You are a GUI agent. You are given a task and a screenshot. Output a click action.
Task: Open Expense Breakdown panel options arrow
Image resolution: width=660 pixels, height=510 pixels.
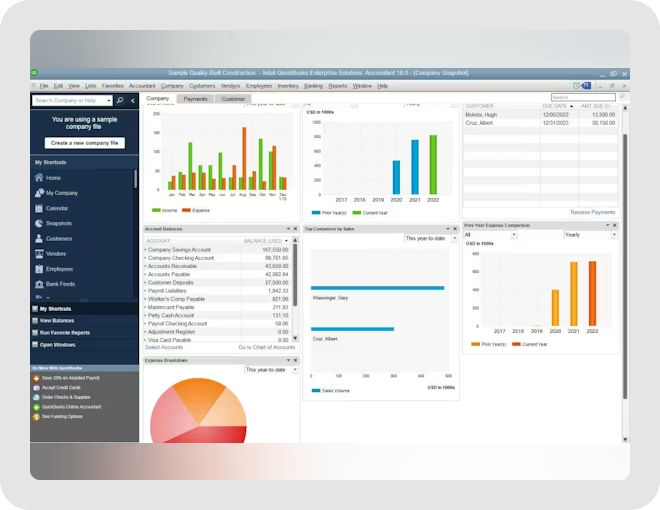click(x=288, y=360)
